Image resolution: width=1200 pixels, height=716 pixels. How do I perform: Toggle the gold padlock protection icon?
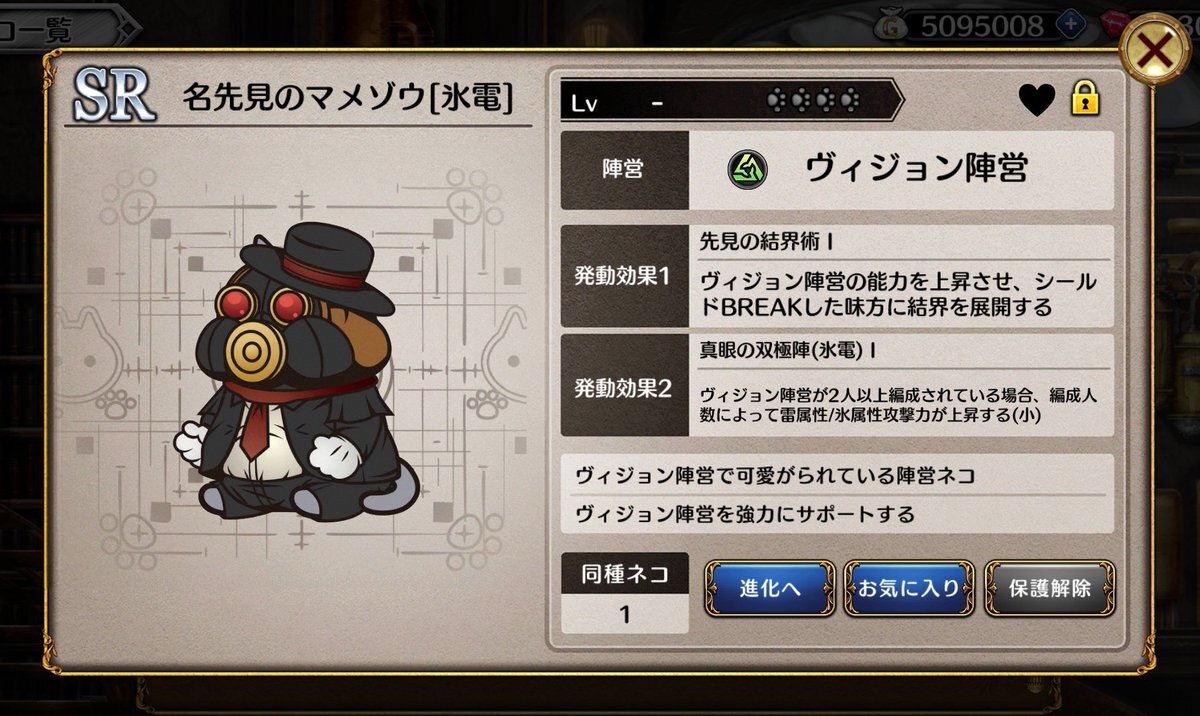point(1085,98)
